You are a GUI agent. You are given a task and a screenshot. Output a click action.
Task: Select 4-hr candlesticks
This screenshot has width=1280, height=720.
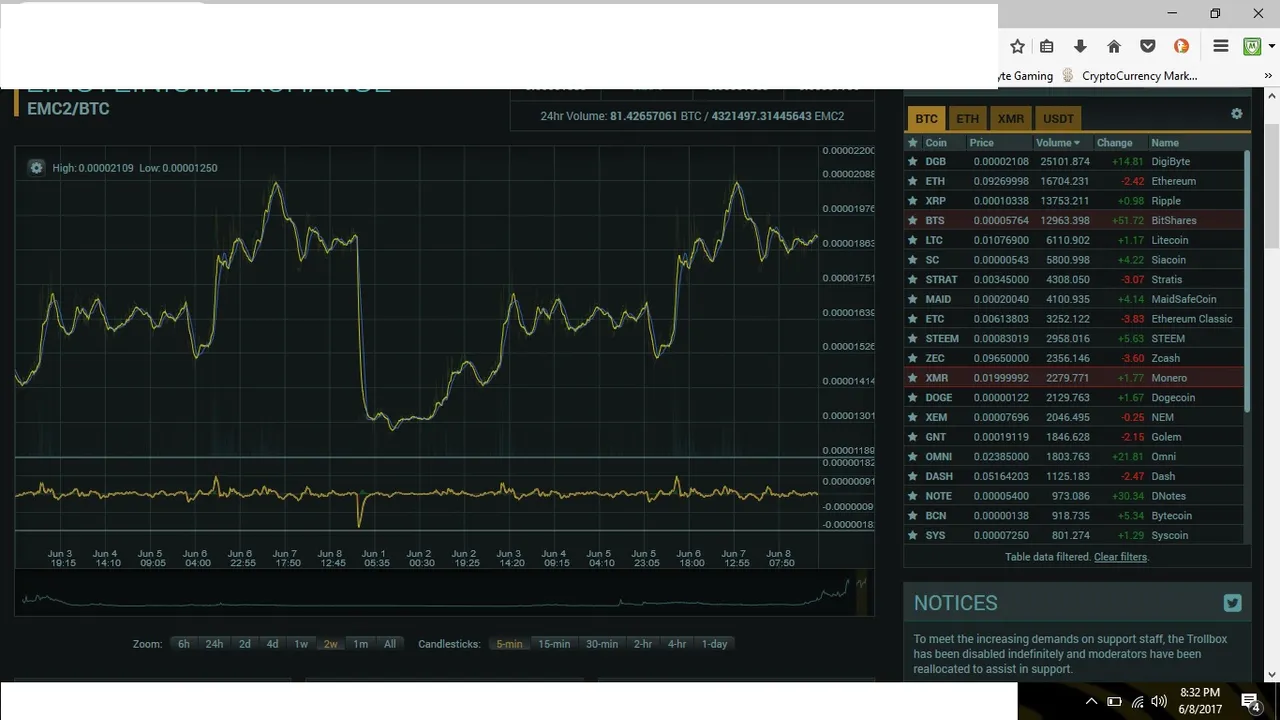677,644
